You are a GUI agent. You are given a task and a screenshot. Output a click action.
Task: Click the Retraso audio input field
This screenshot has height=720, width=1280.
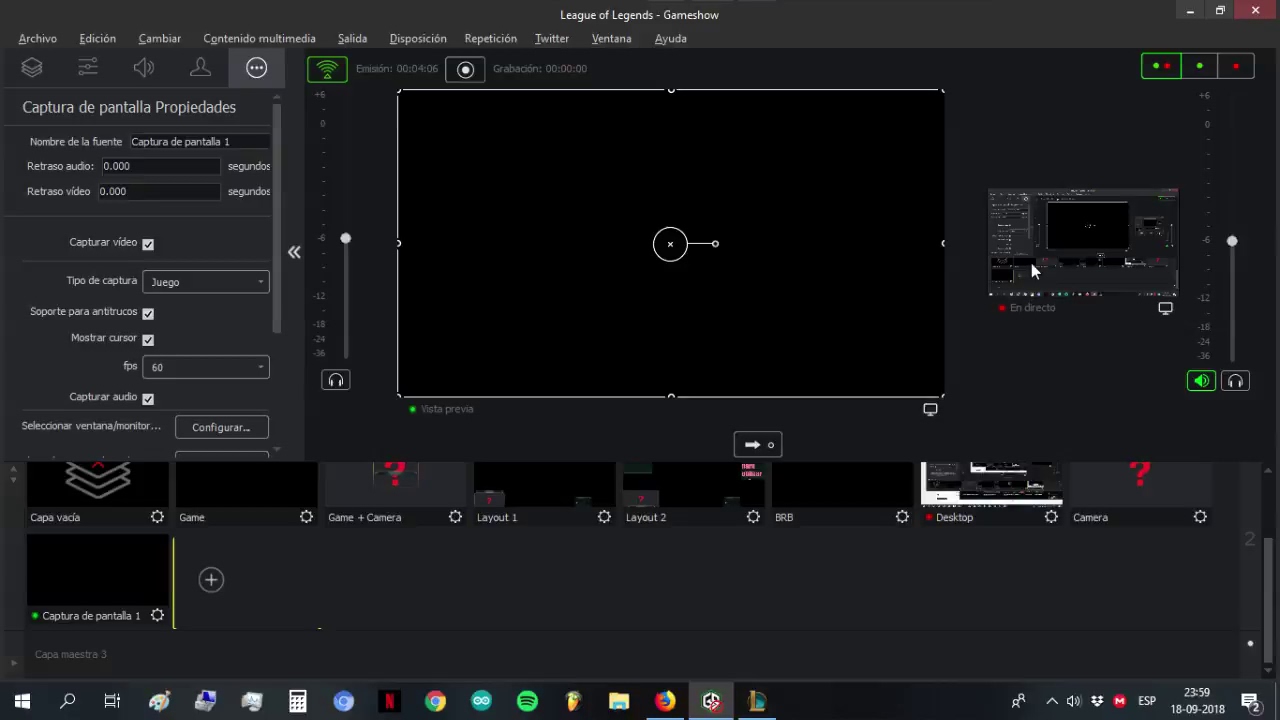coord(159,166)
